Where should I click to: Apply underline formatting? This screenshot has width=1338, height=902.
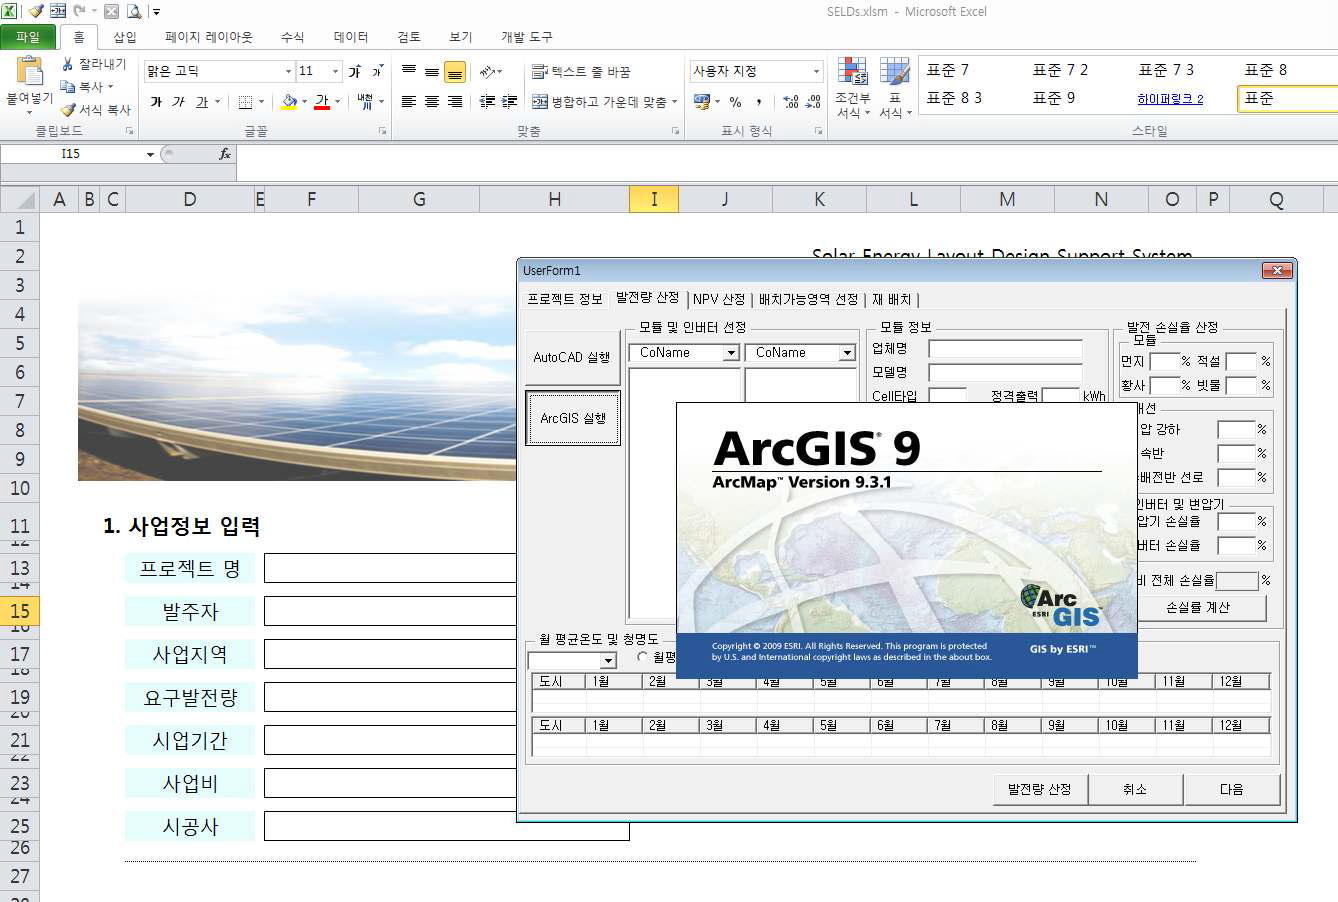click(202, 102)
